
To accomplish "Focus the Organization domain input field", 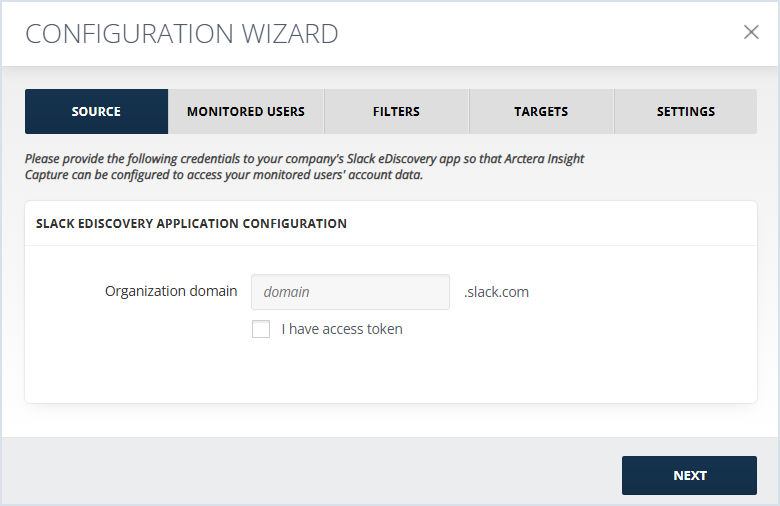I will click(350, 292).
